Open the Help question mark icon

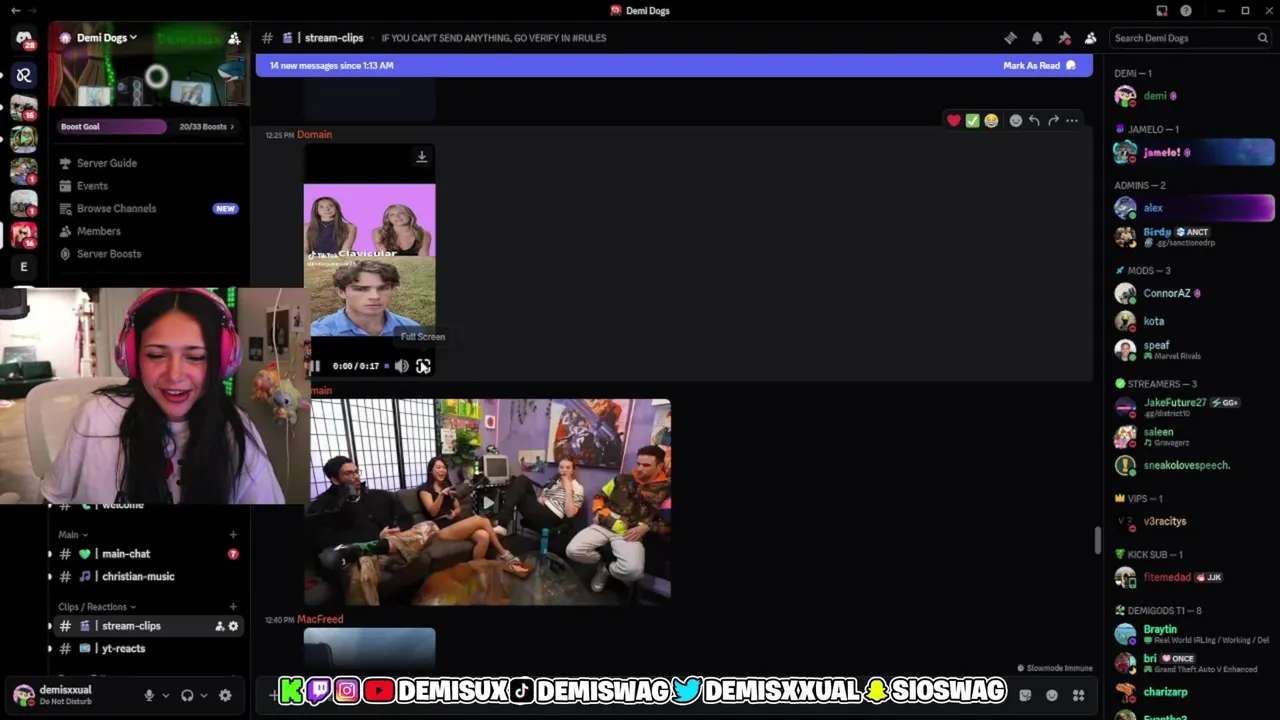[1186, 11]
